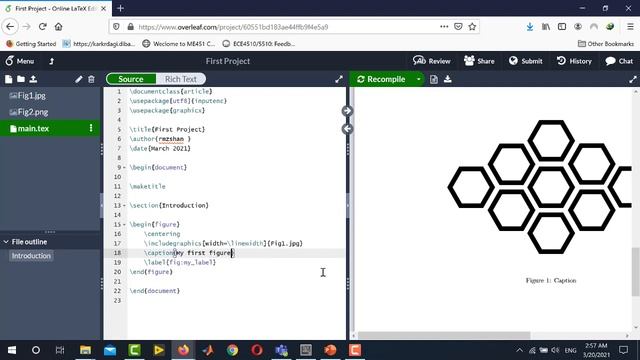Viewport: 640px width, 360px height.
Task: Open Google Chrome from the taskbar
Action: [x=233, y=350]
